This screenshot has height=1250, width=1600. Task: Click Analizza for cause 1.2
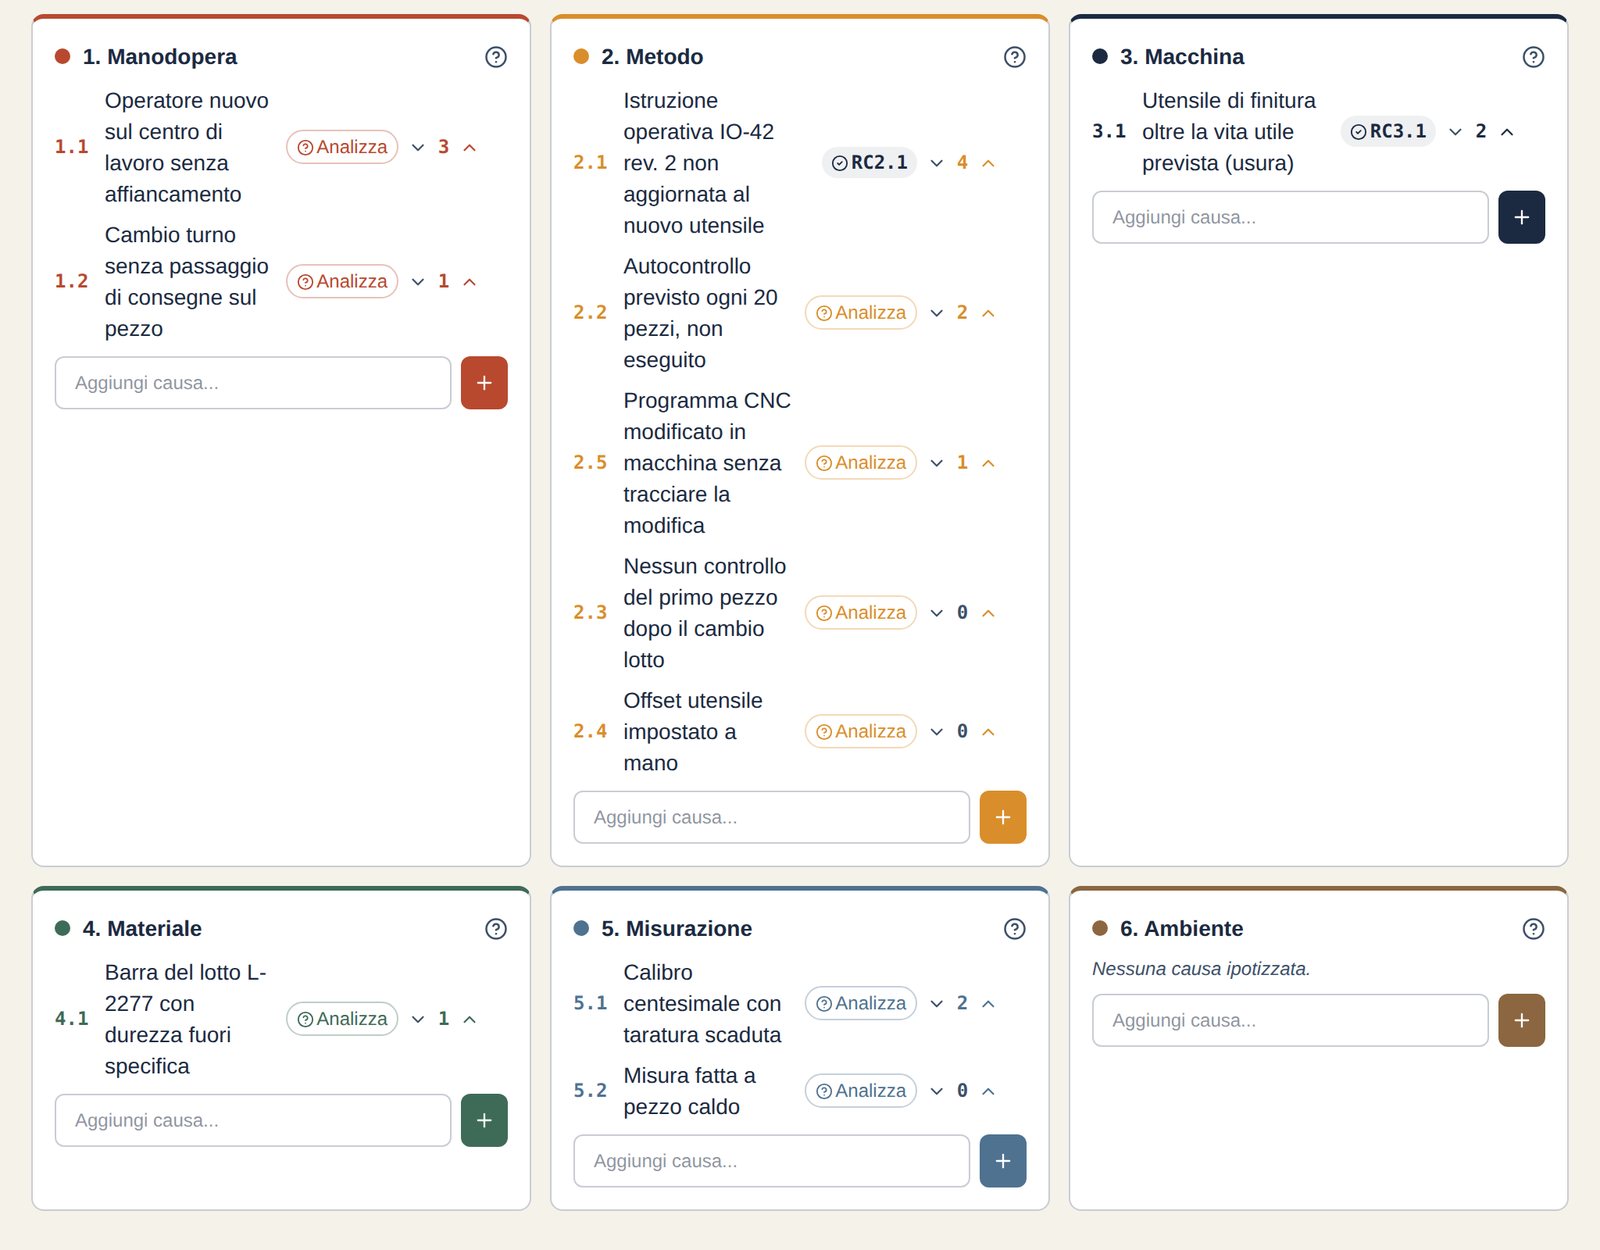point(342,282)
